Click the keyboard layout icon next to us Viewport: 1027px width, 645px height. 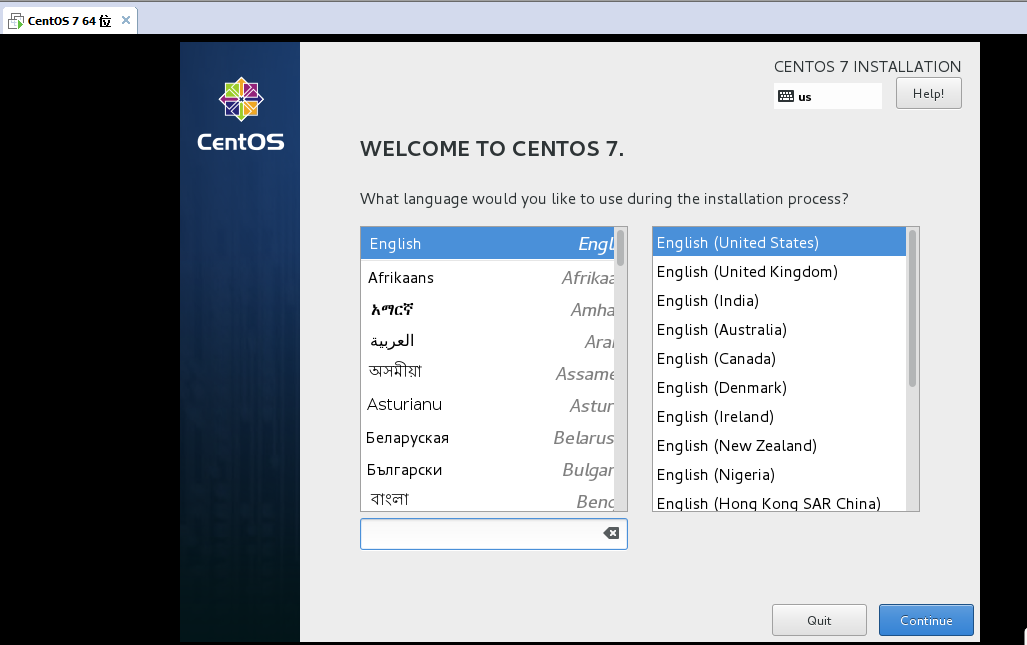(786, 96)
